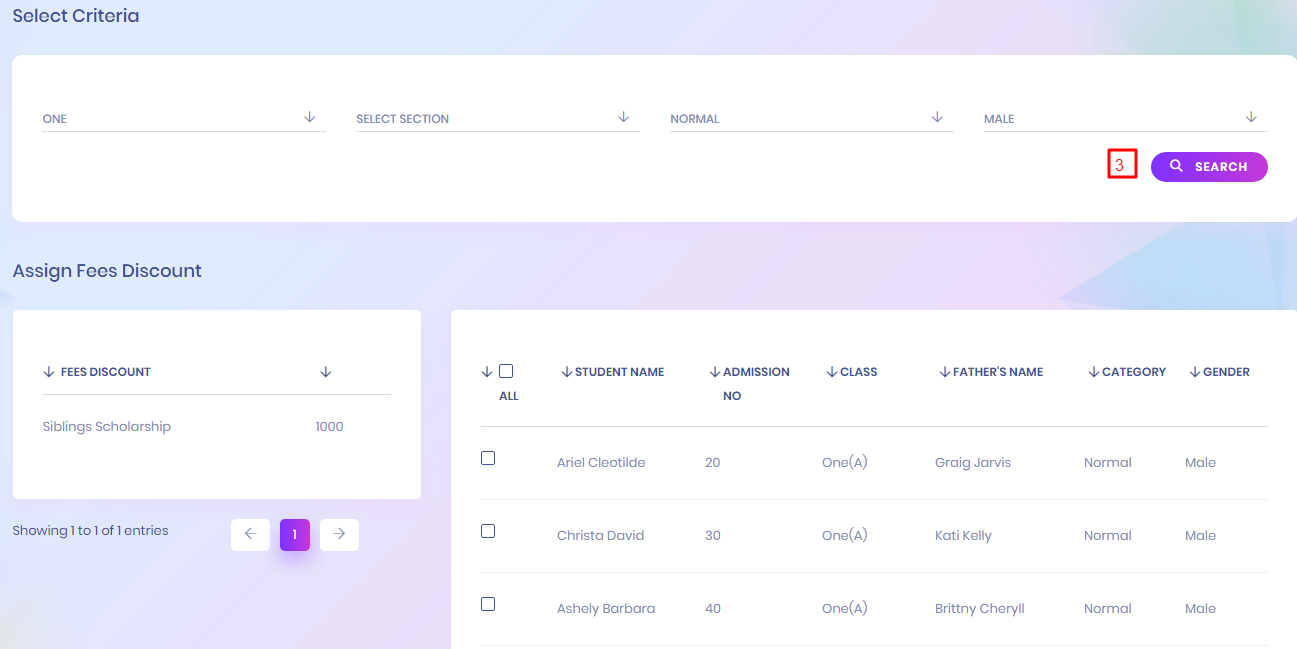Tick the checkbox for Ariel Cleotilde
This screenshot has width=1297, height=649.
[488, 458]
